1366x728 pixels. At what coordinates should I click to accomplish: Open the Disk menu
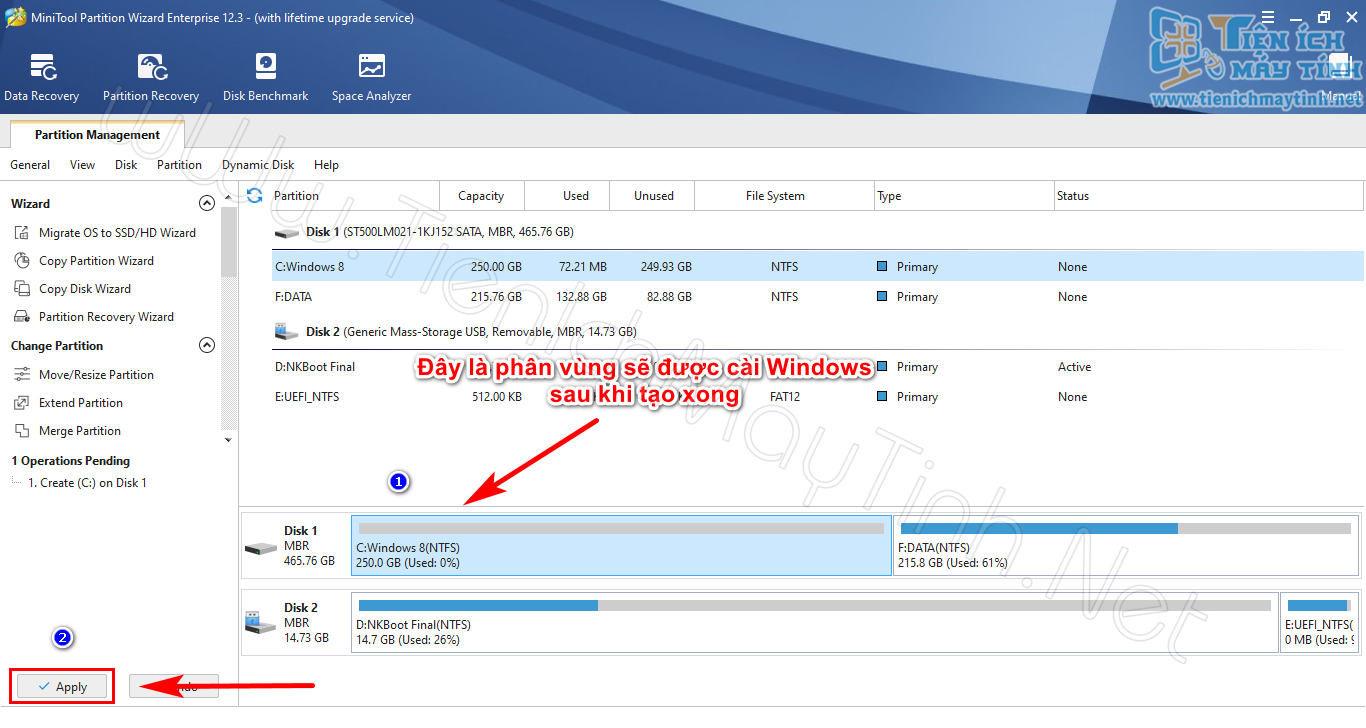tap(126, 165)
